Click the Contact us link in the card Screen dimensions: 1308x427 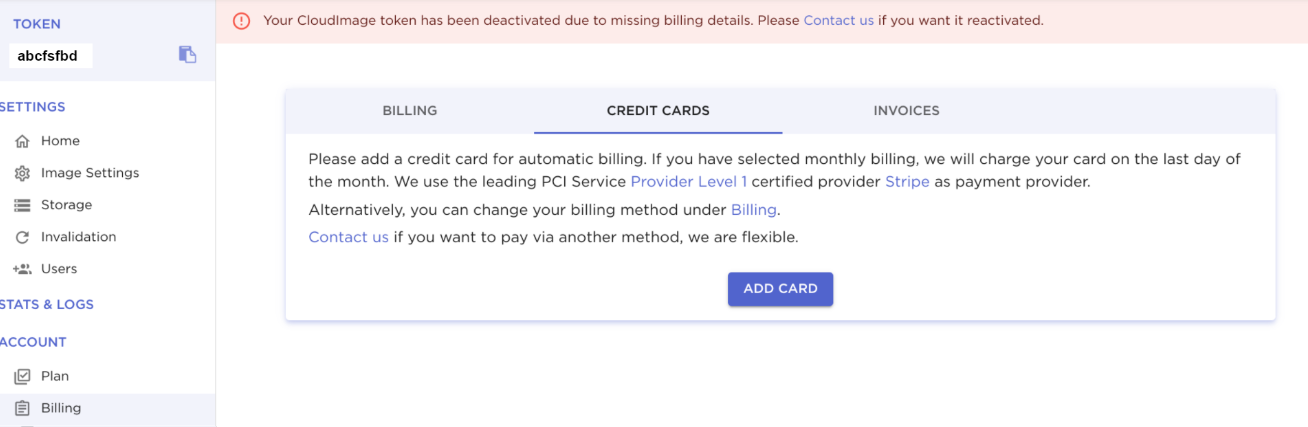pos(348,238)
